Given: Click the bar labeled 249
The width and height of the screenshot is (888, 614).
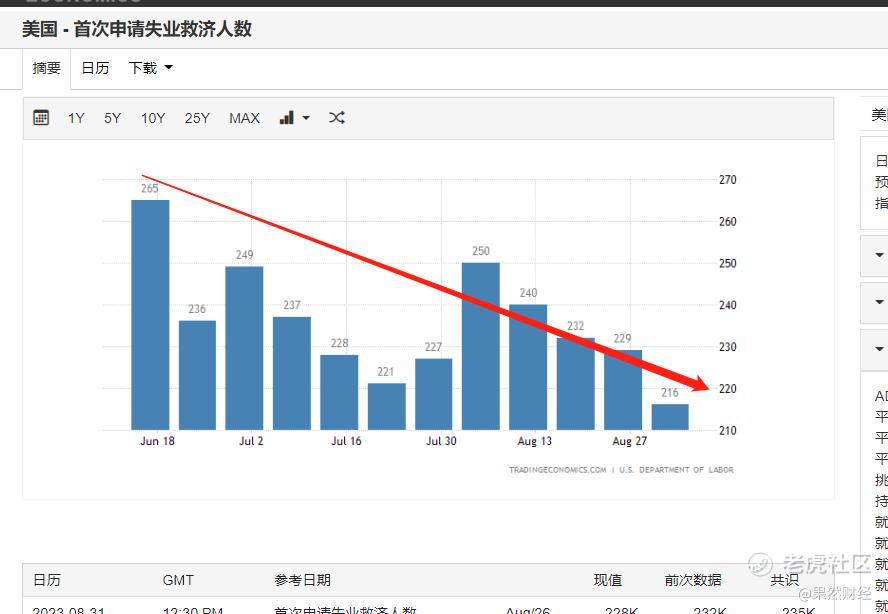Looking at the screenshot, I should pos(244,348).
